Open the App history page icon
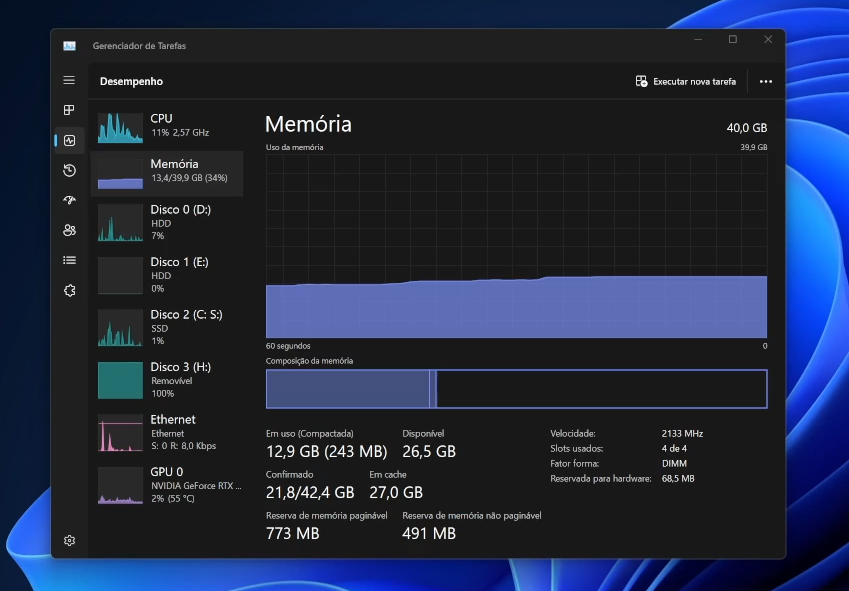Screen dimensions: 849x591 tap(69, 171)
